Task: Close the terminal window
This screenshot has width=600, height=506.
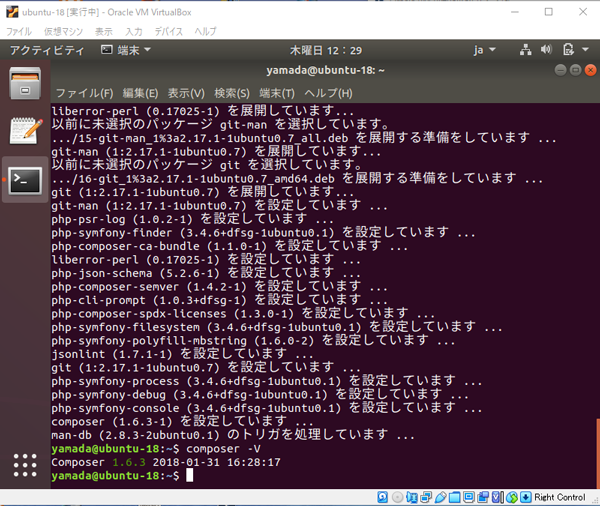Action: tap(590, 70)
